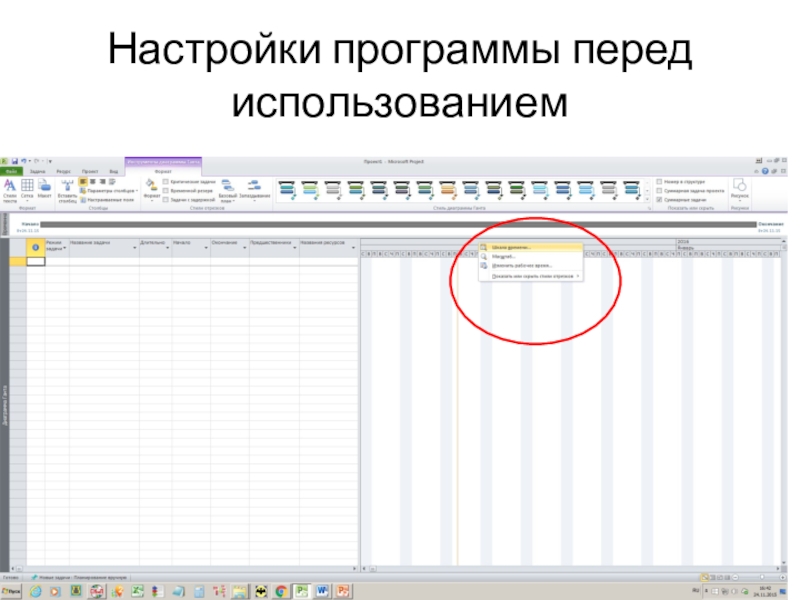Expand the Базовый план dropdown

click(228, 190)
